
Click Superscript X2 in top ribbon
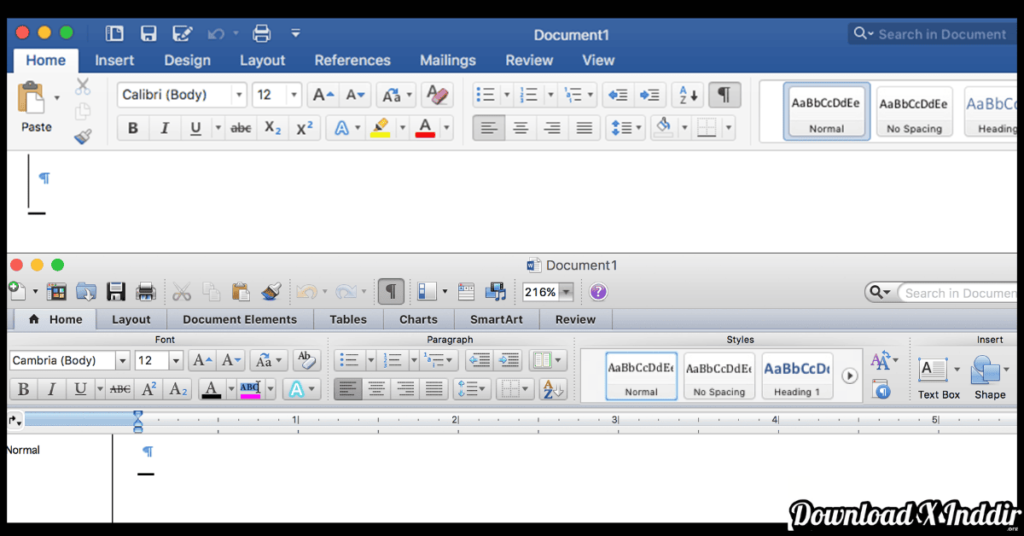pyautogui.click(x=304, y=128)
